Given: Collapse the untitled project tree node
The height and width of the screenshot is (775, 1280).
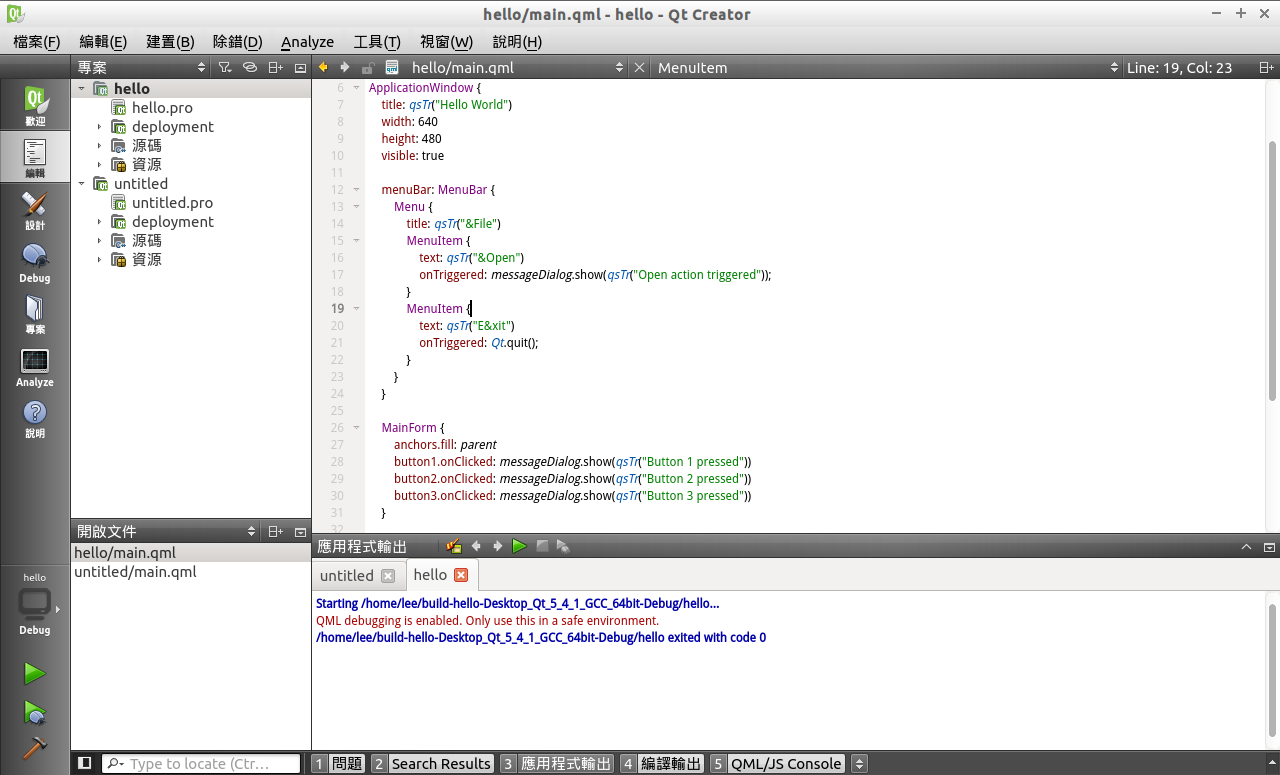Looking at the screenshot, I should (82, 184).
